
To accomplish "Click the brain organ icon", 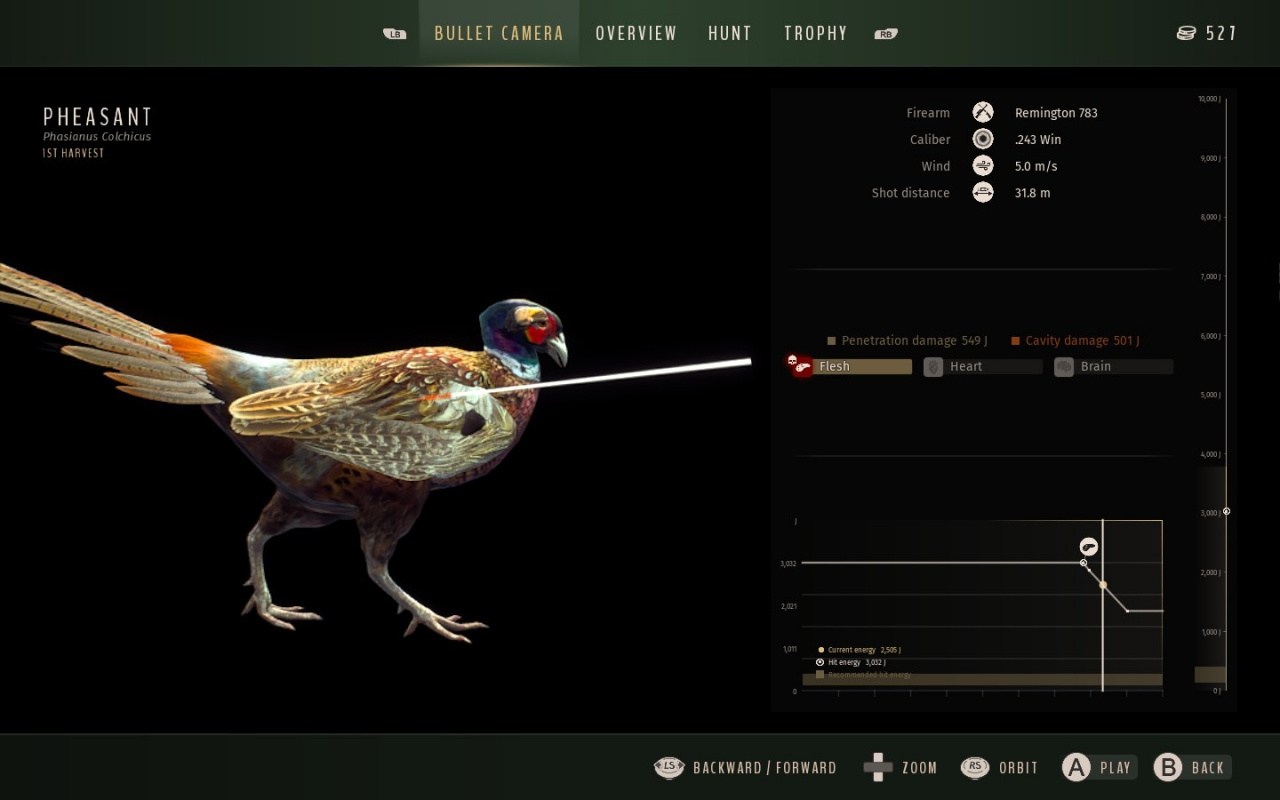I will tap(1064, 367).
